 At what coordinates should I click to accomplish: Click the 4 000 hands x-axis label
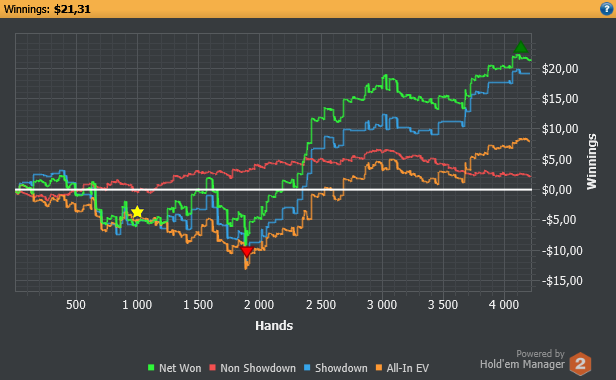(x=504, y=305)
